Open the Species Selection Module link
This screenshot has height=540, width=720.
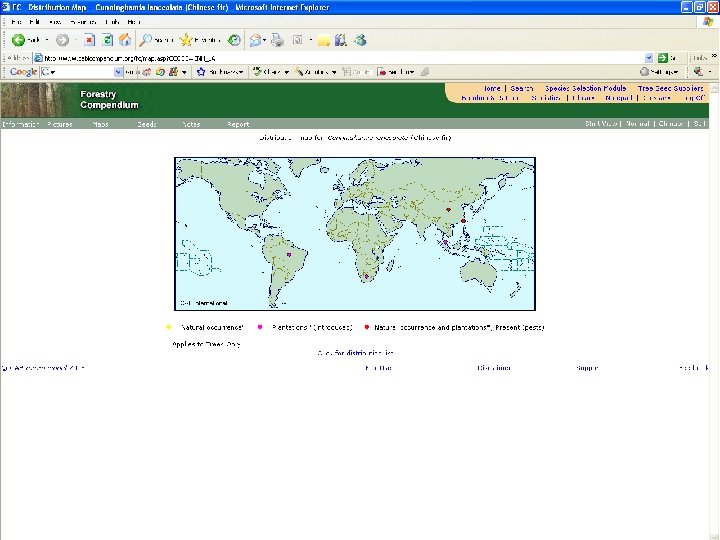pos(585,88)
